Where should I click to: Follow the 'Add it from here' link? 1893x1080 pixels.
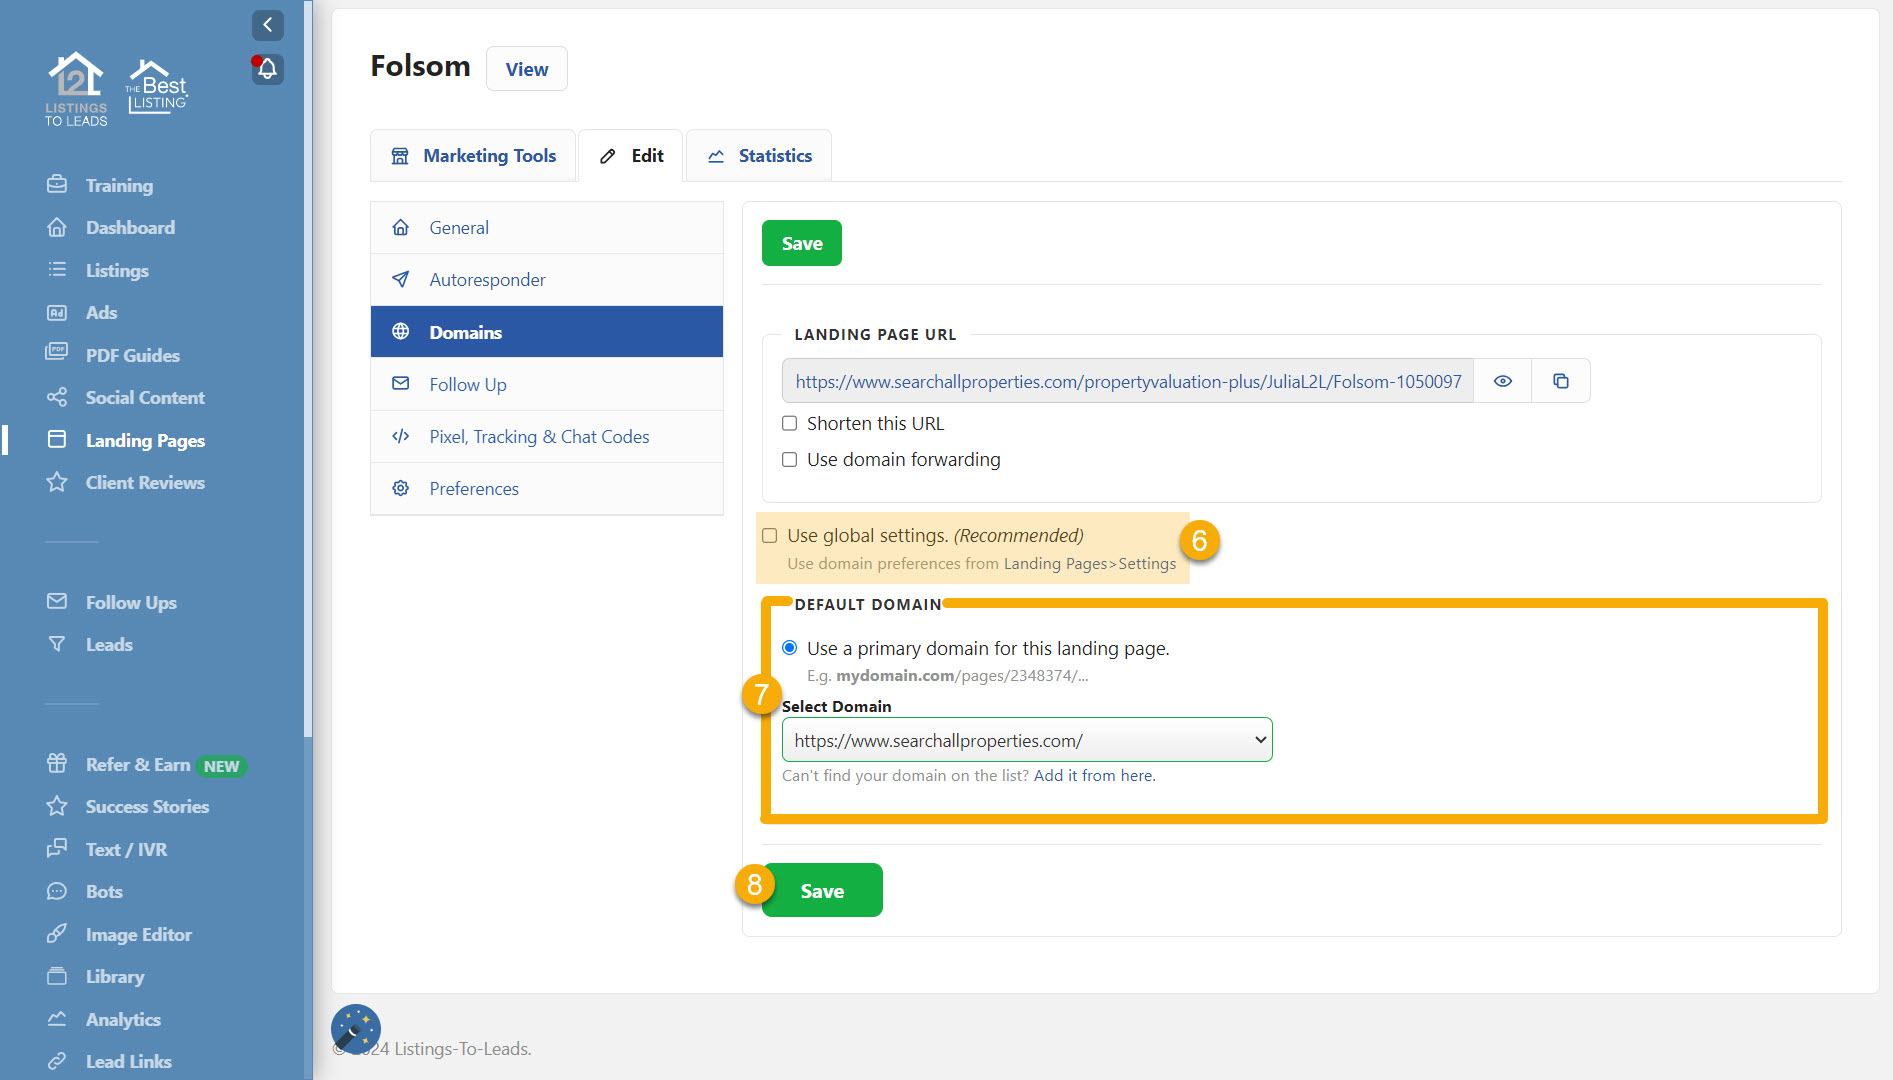(x=1094, y=775)
